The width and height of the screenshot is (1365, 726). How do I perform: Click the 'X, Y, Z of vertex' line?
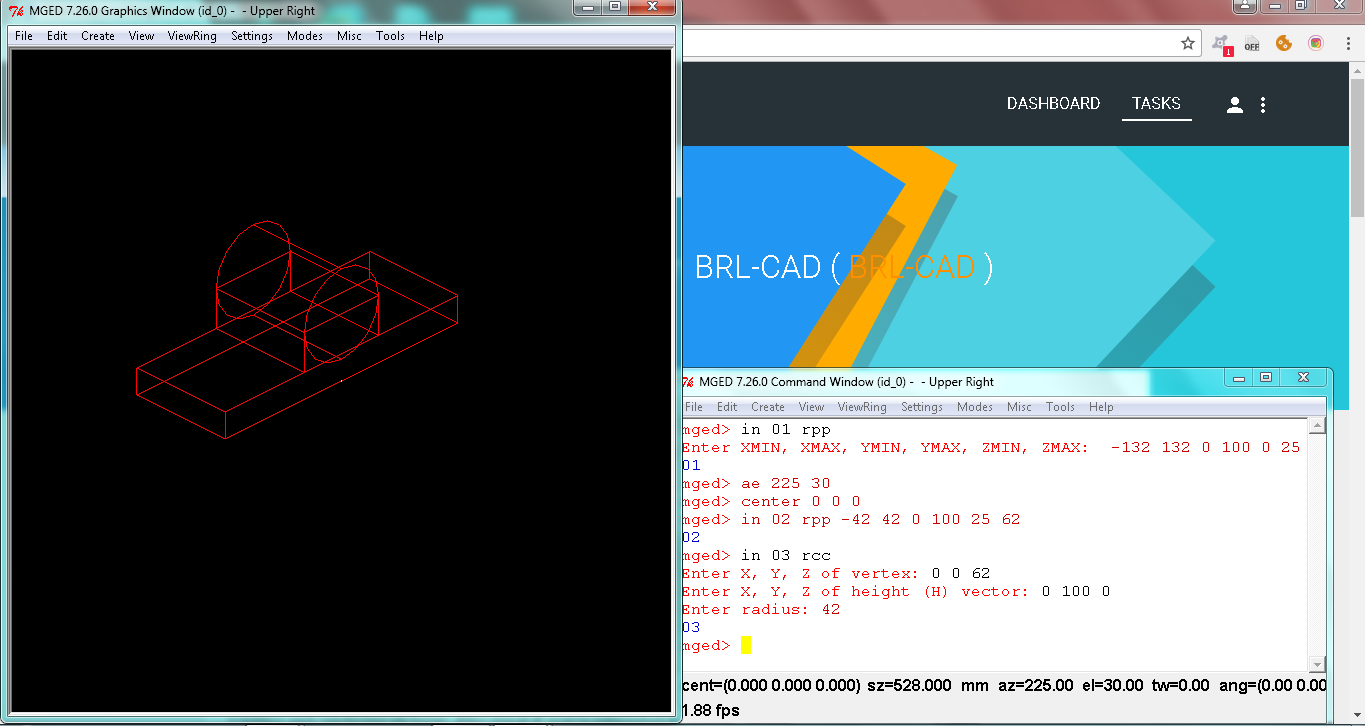coord(836,574)
